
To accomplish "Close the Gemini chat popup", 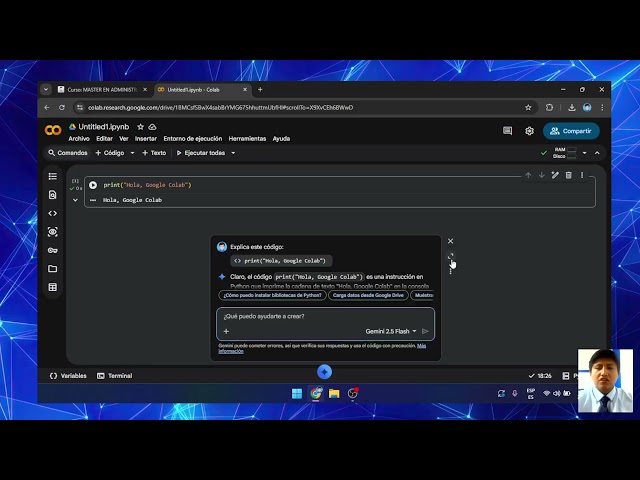I will [x=451, y=241].
